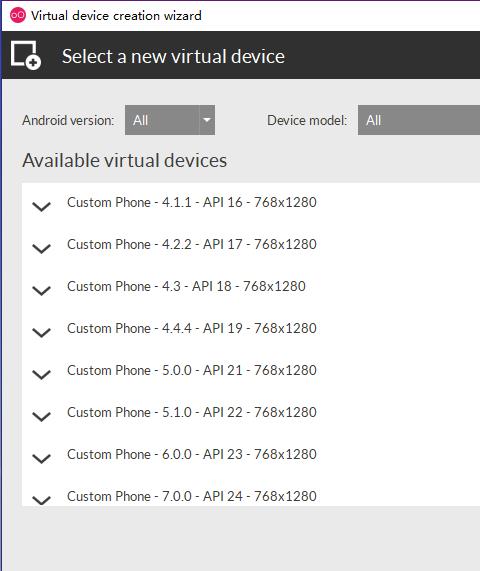Screen dimensions: 480x571
Task: Expand the Custom Phone 6.0.0 API 23 chevron
Action: tap(42, 458)
